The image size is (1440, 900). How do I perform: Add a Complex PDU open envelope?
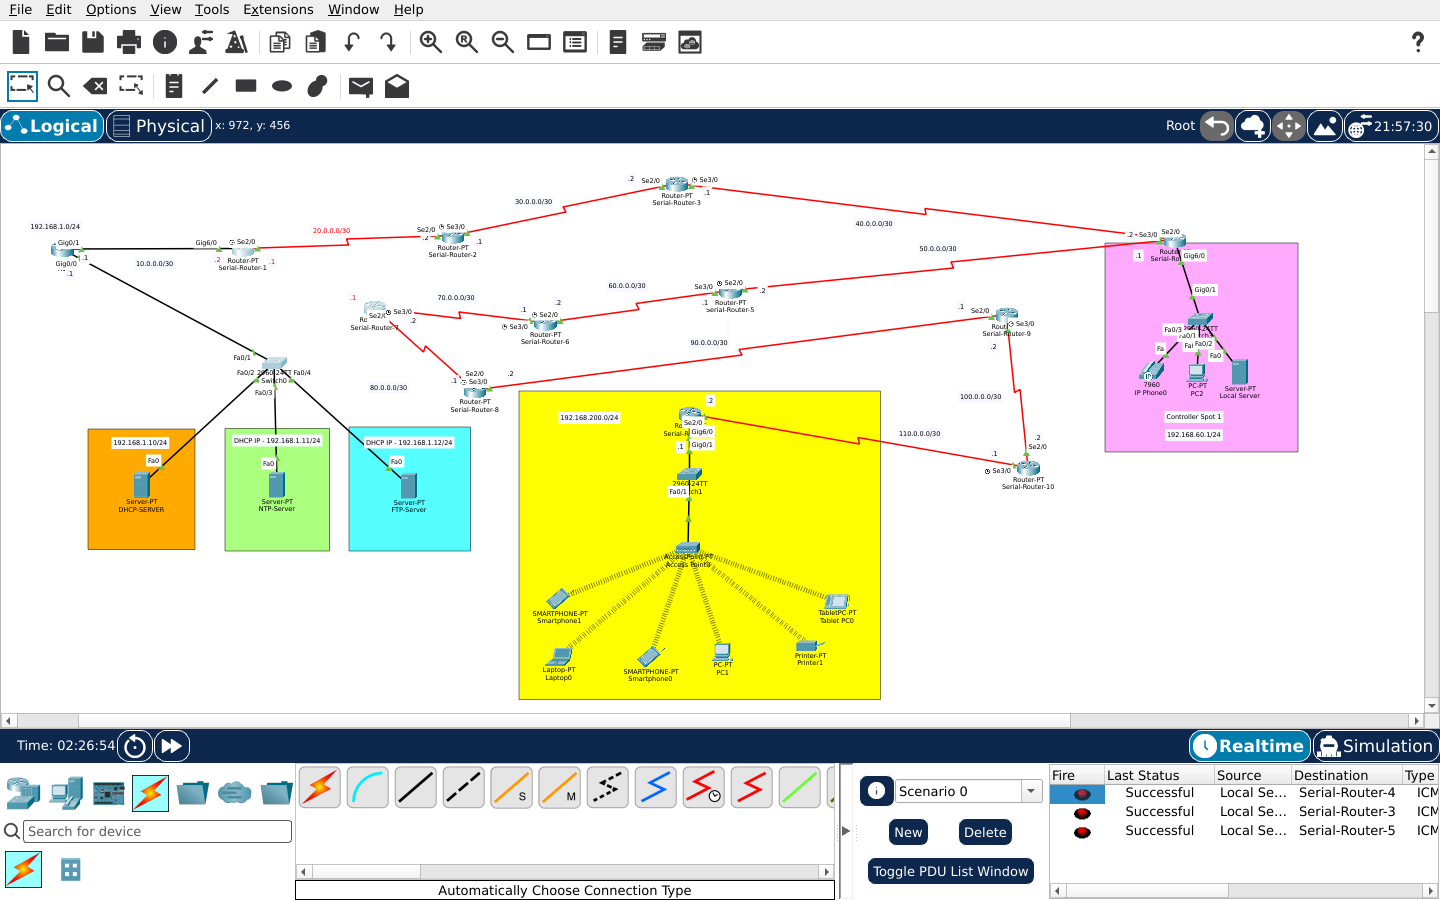pyautogui.click(x=397, y=86)
